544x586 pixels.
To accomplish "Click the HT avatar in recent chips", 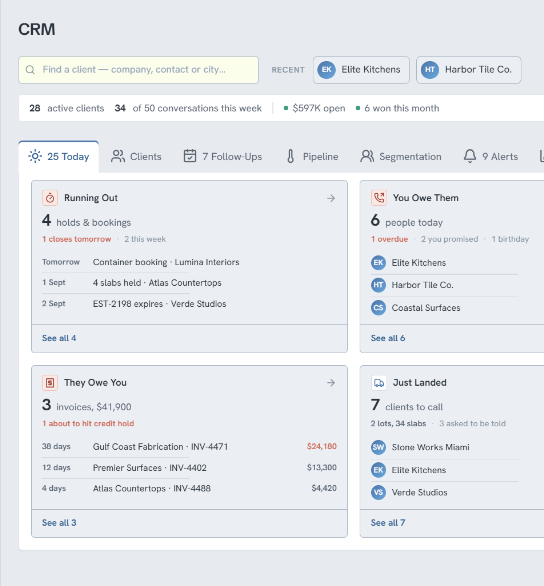I will (x=430, y=70).
